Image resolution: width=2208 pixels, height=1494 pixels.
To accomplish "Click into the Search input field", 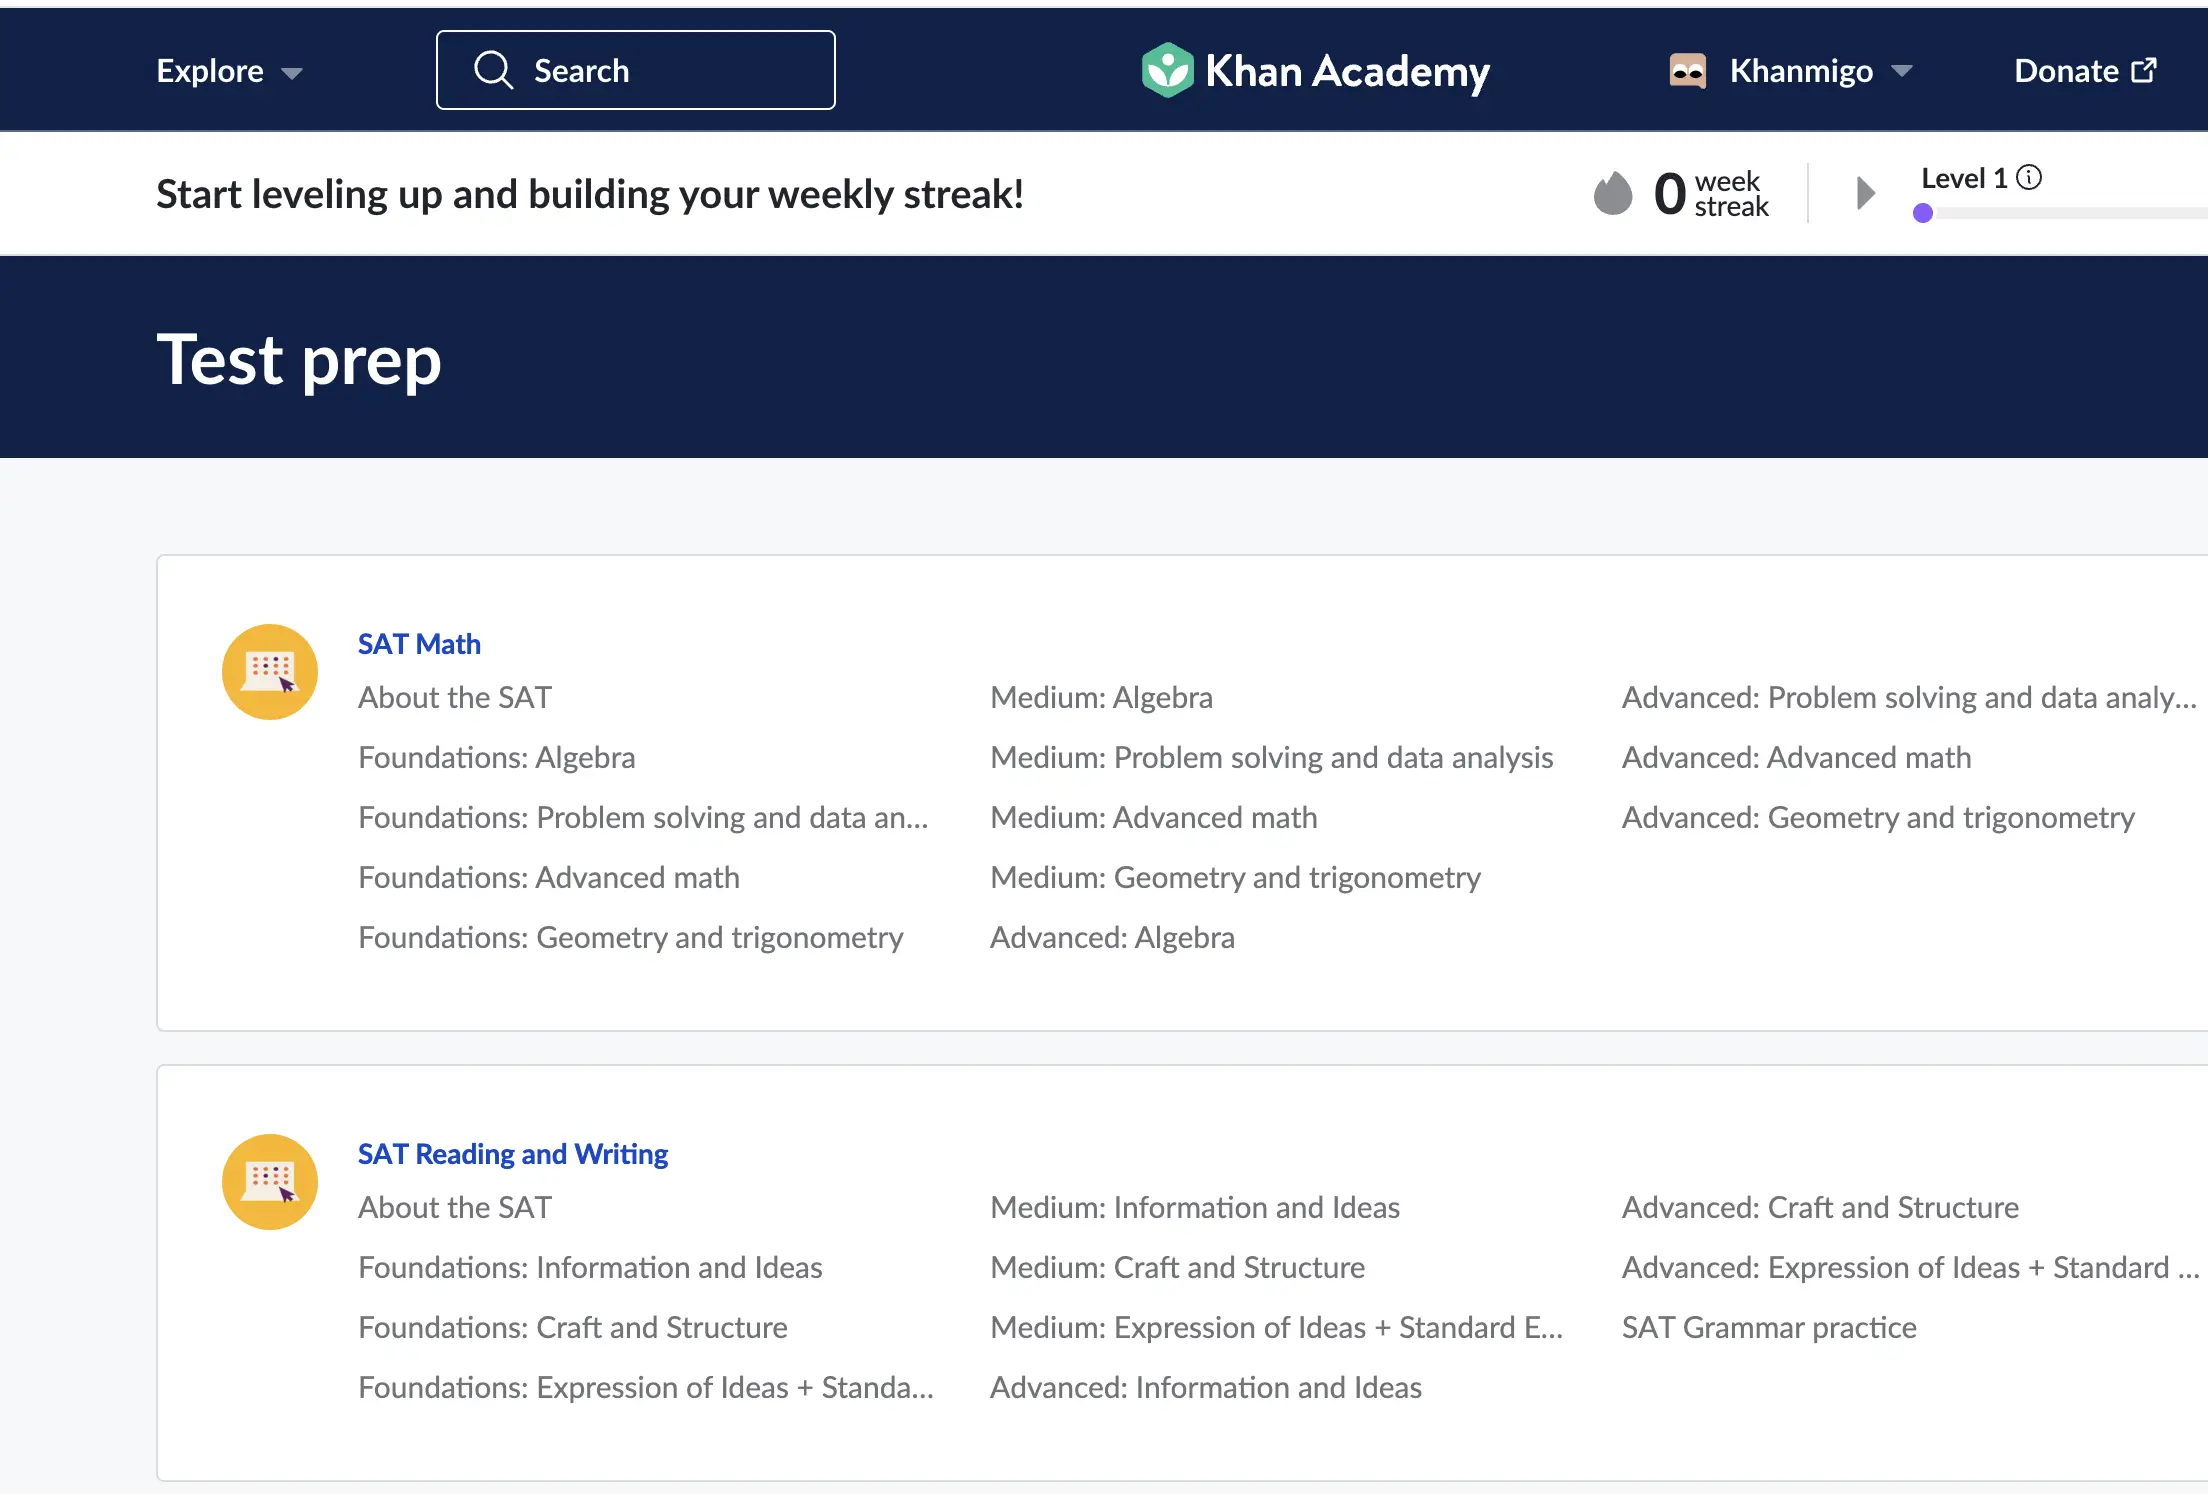I will (x=680, y=70).
